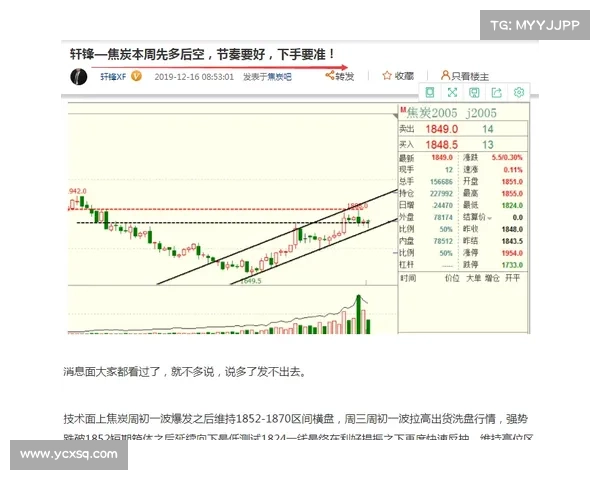Expand the 结算价 dropdown arrow
This screenshot has width=600, height=480.
[489, 218]
